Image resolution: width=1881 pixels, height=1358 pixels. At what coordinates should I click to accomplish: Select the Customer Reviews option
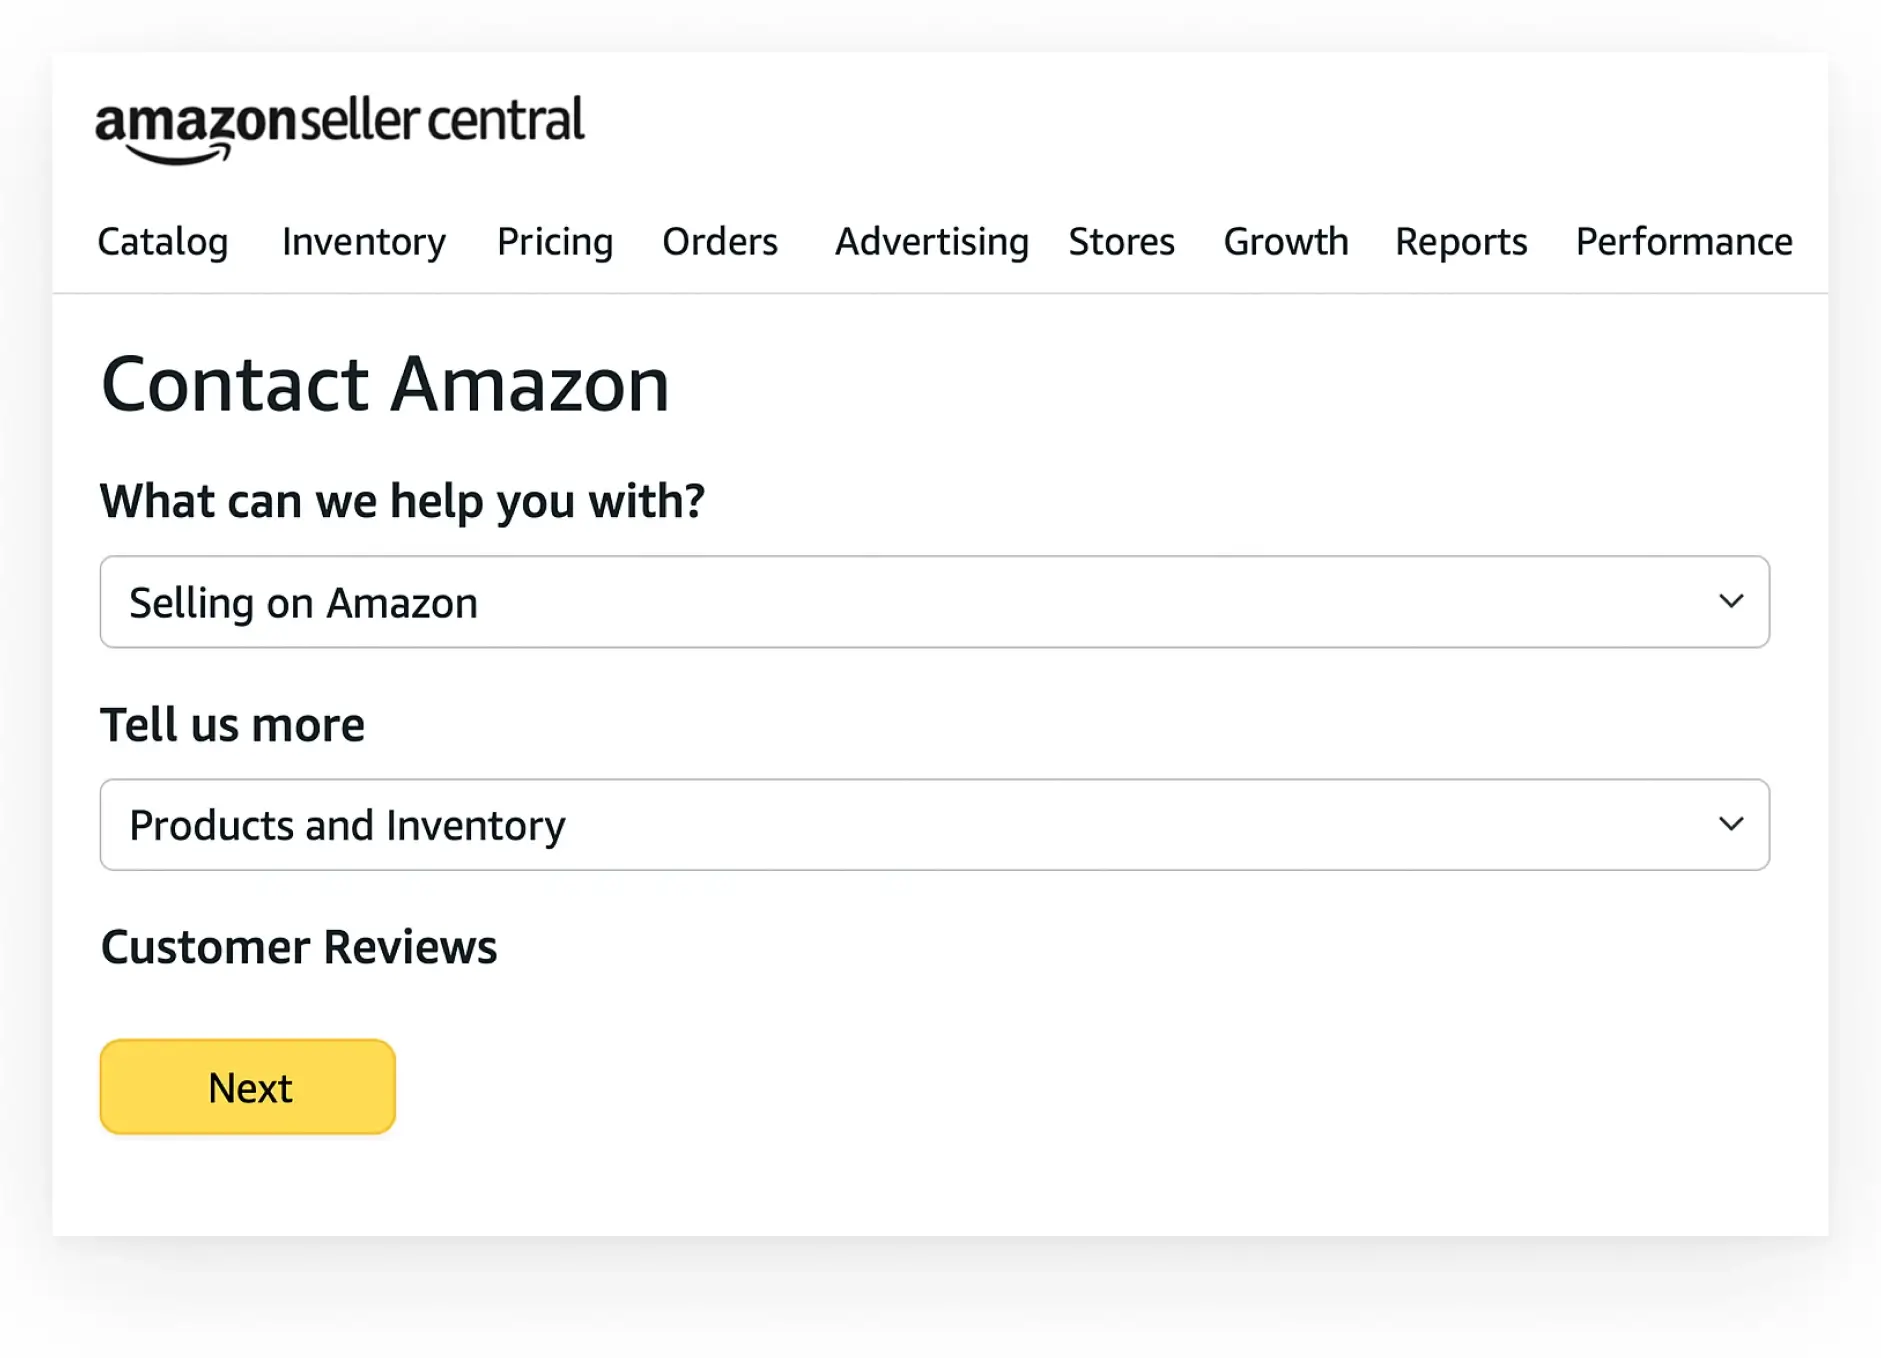tap(298, 946)
